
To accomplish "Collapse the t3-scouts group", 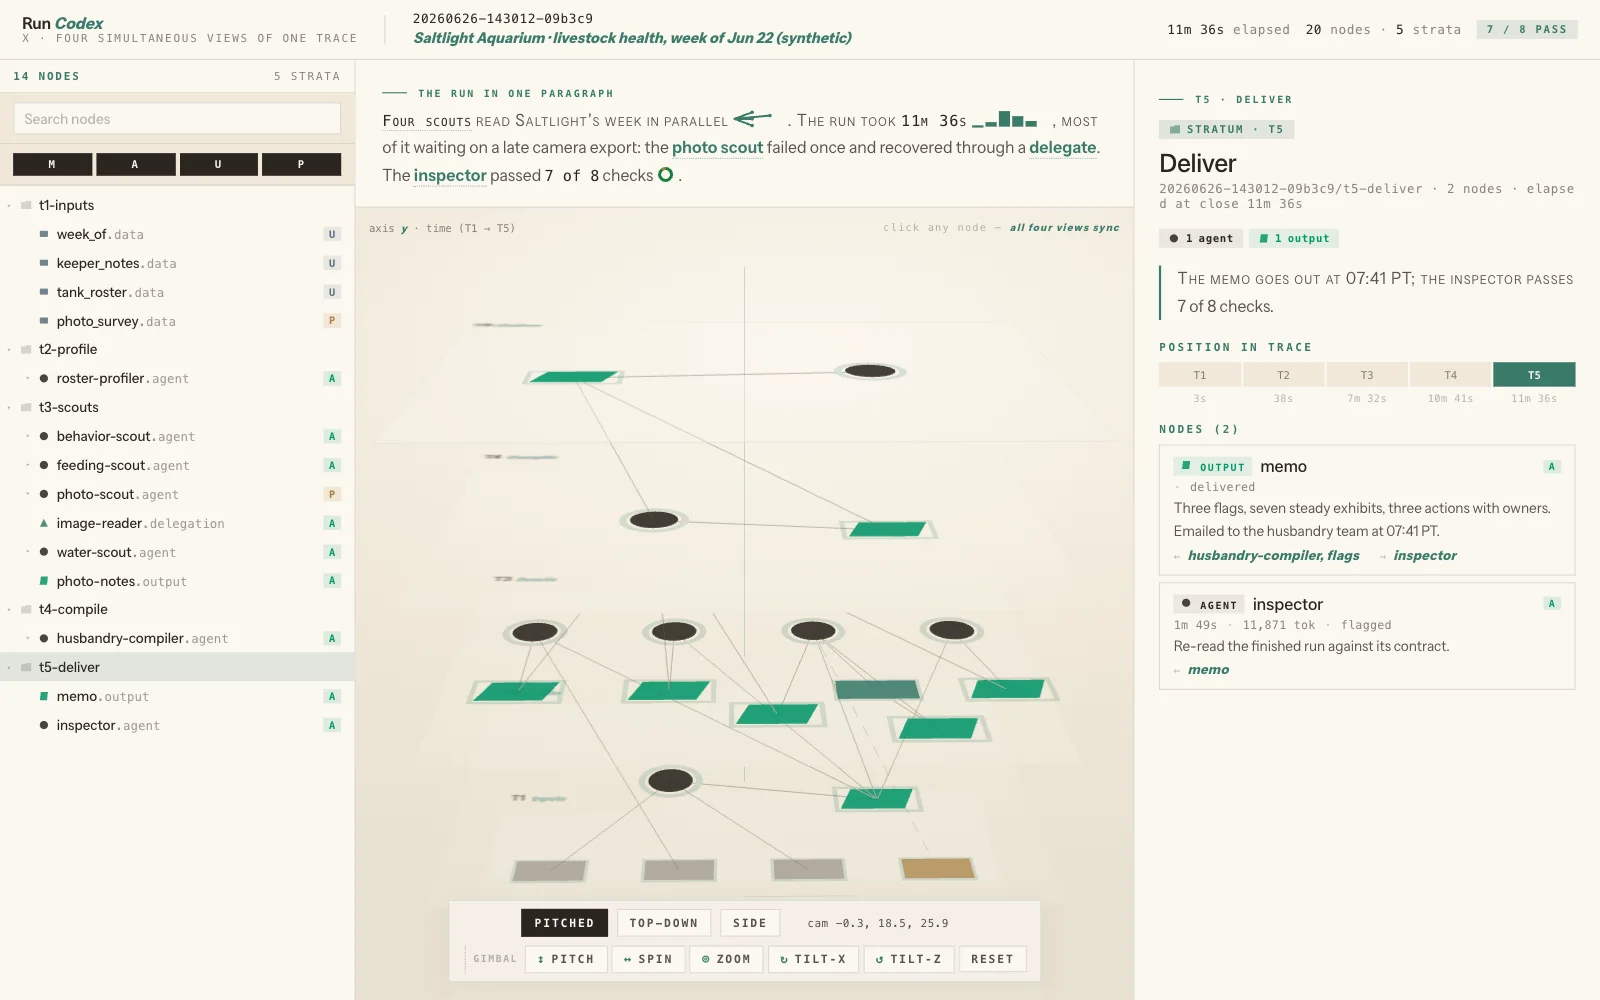I will 9,408.
